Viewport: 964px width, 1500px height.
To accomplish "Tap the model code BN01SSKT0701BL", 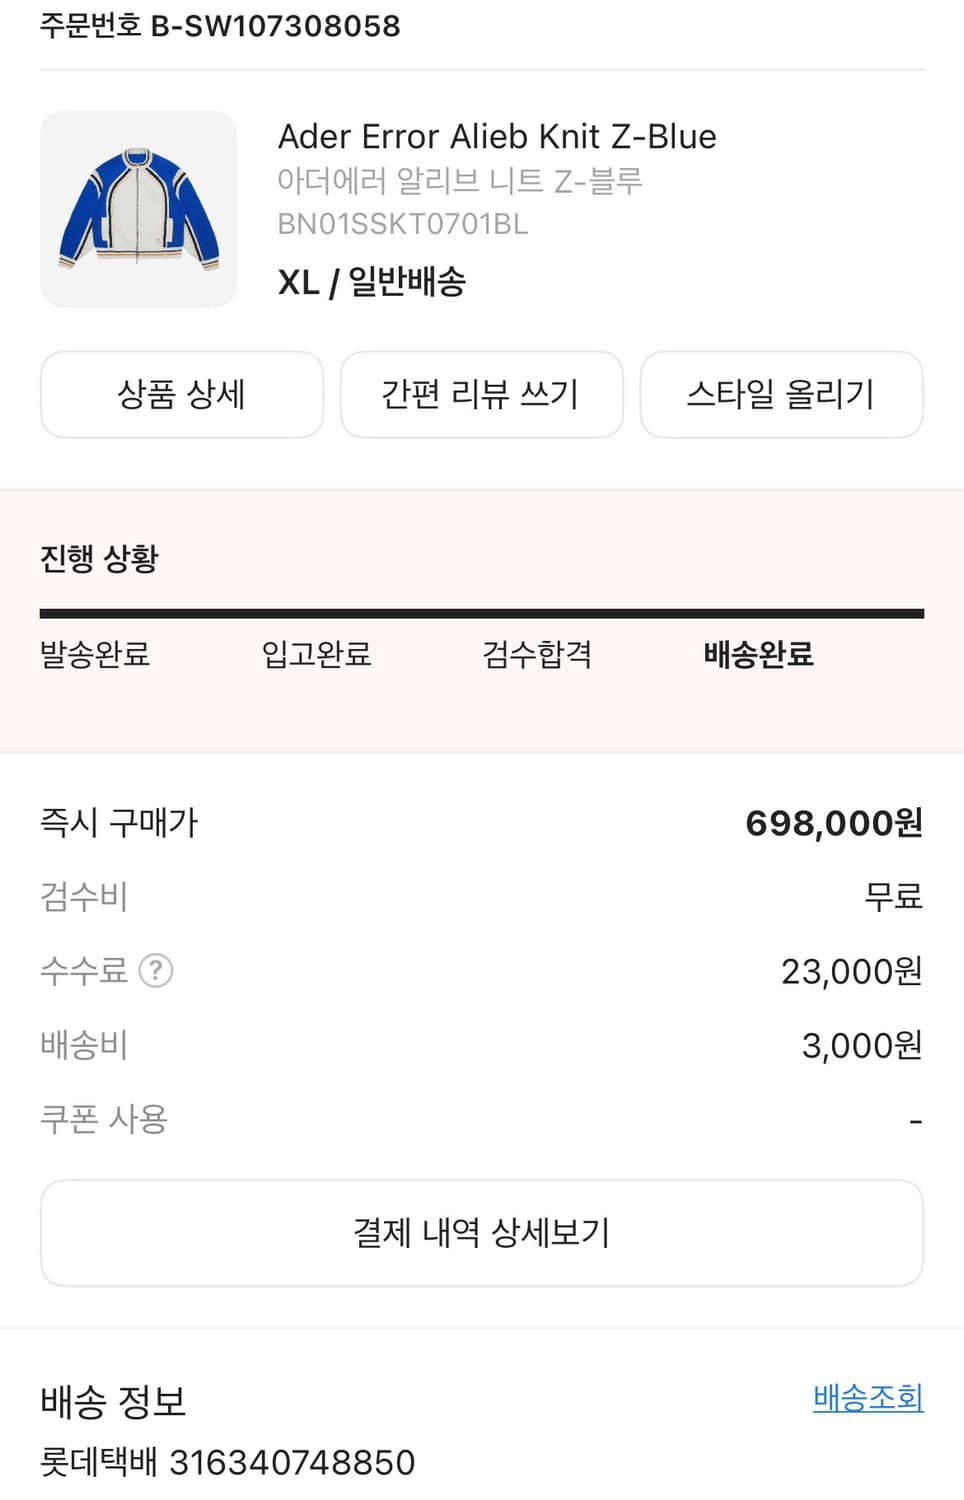I will coord(402,224).
